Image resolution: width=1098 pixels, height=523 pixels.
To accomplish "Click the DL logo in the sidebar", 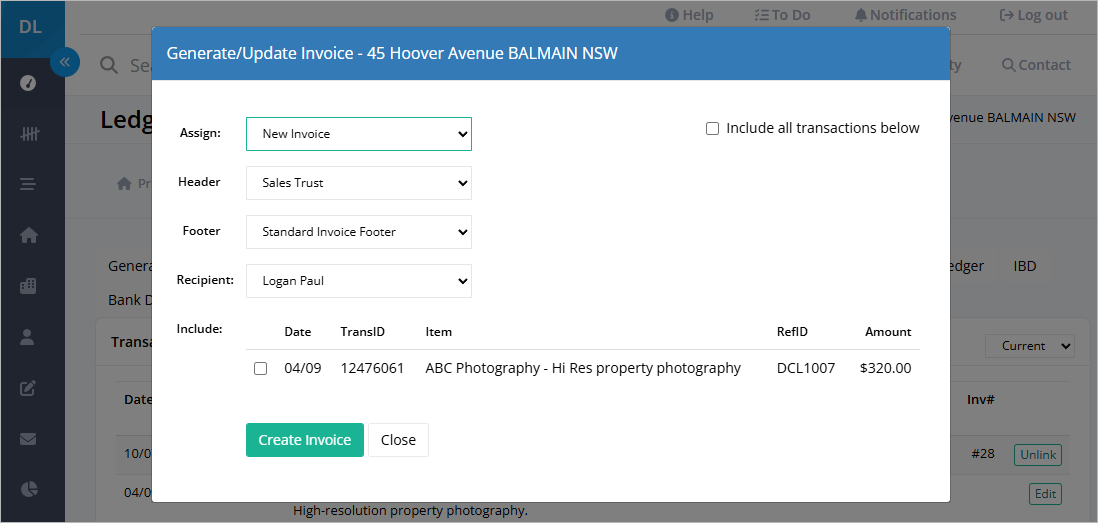I will pyautogui.click(x=30, y=28).
